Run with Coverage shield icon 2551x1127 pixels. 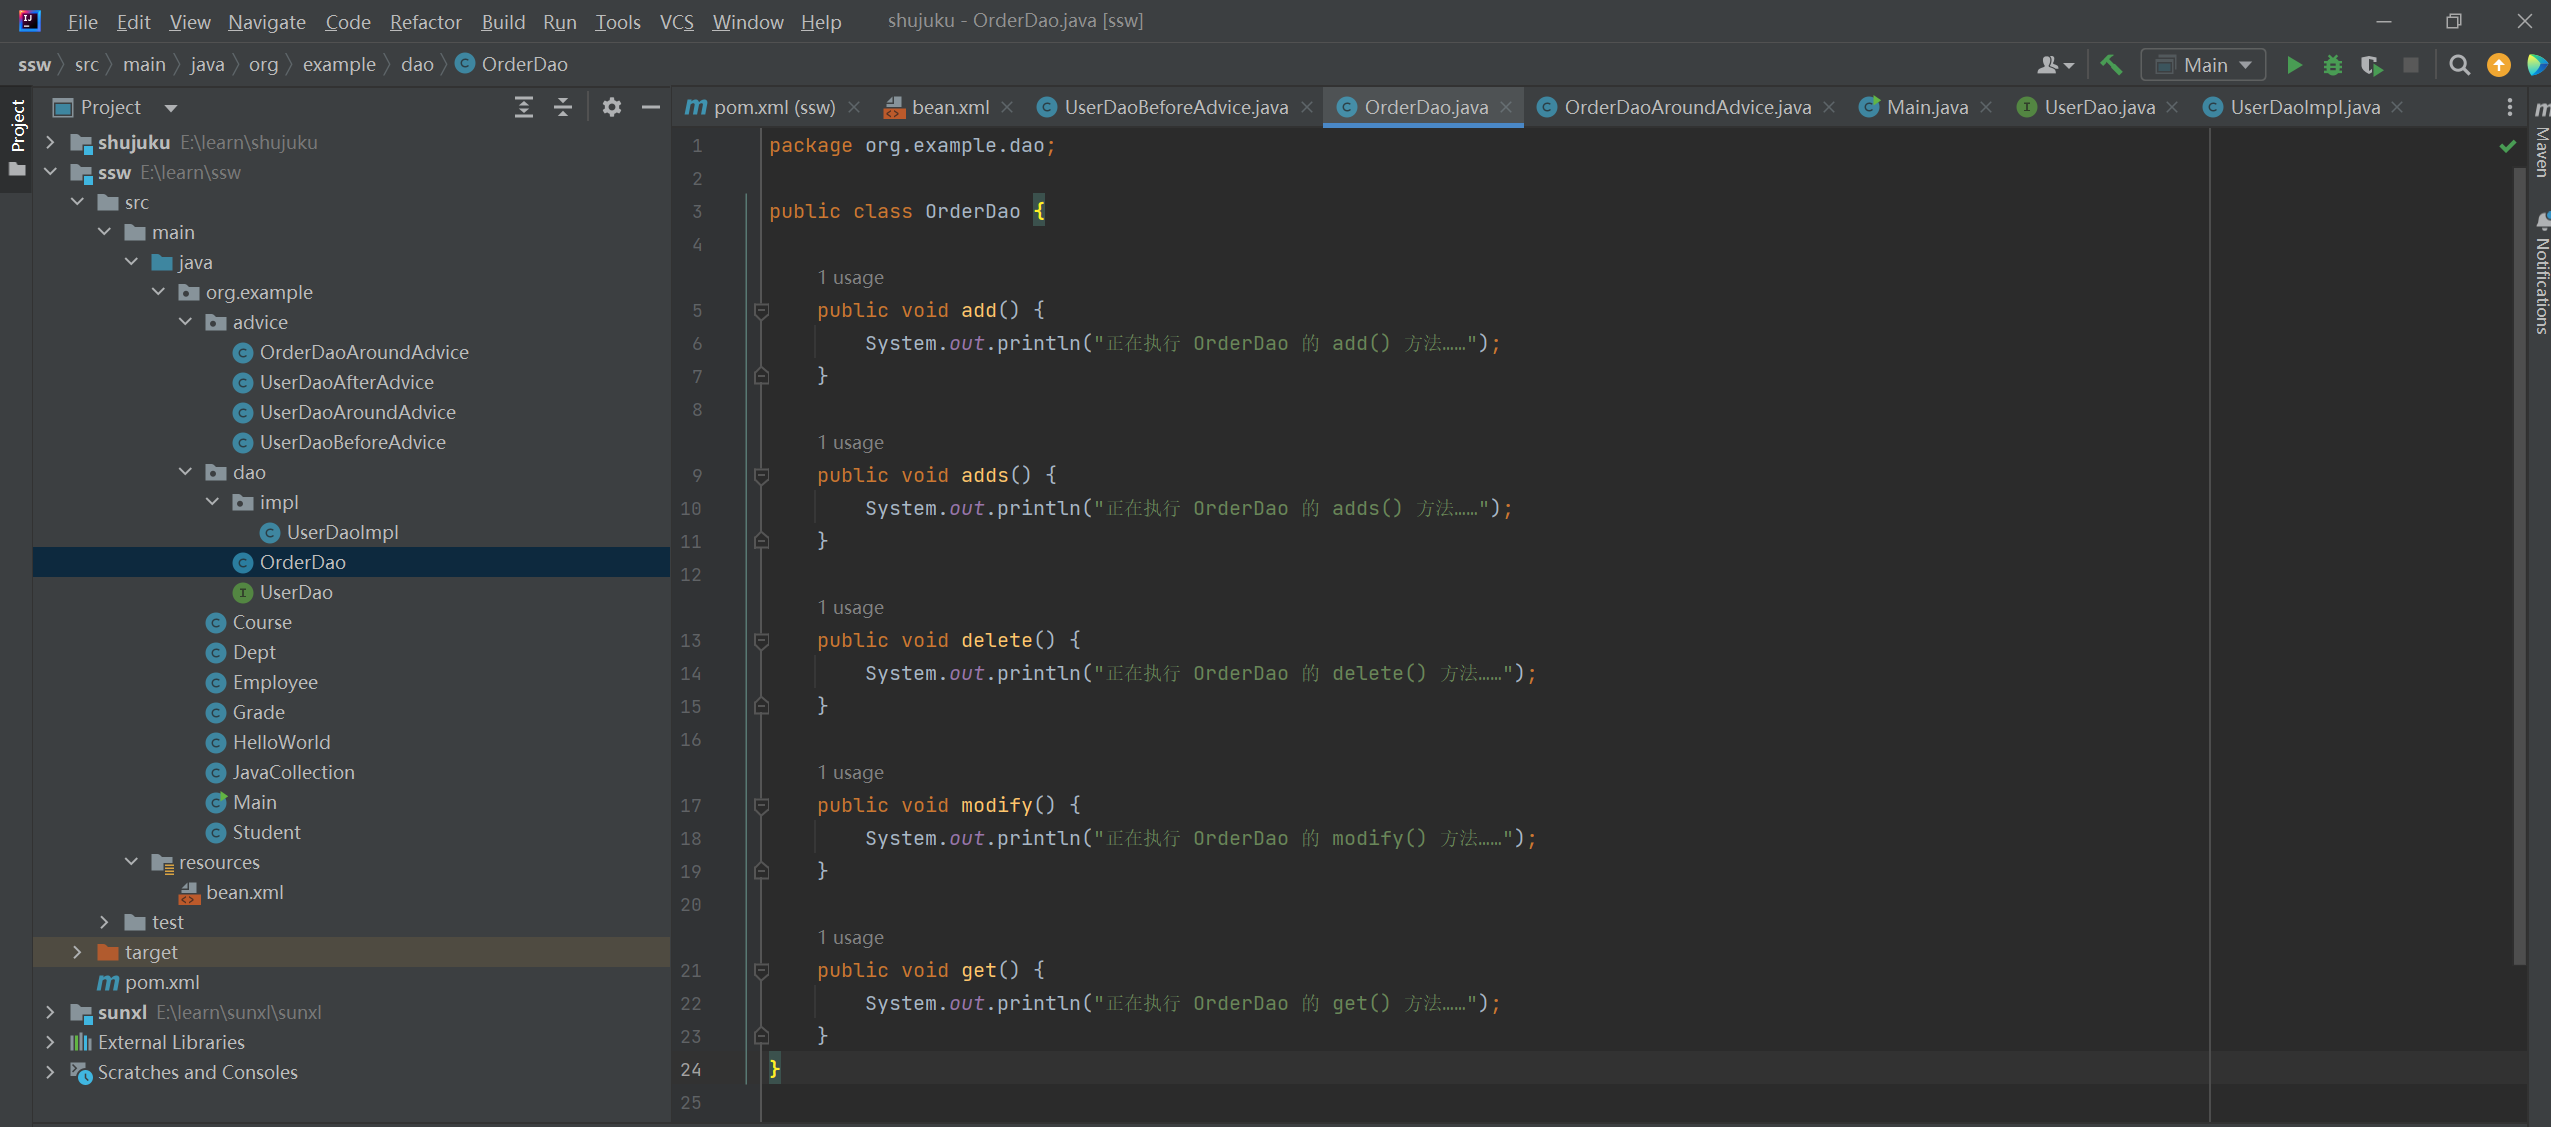2370,65
